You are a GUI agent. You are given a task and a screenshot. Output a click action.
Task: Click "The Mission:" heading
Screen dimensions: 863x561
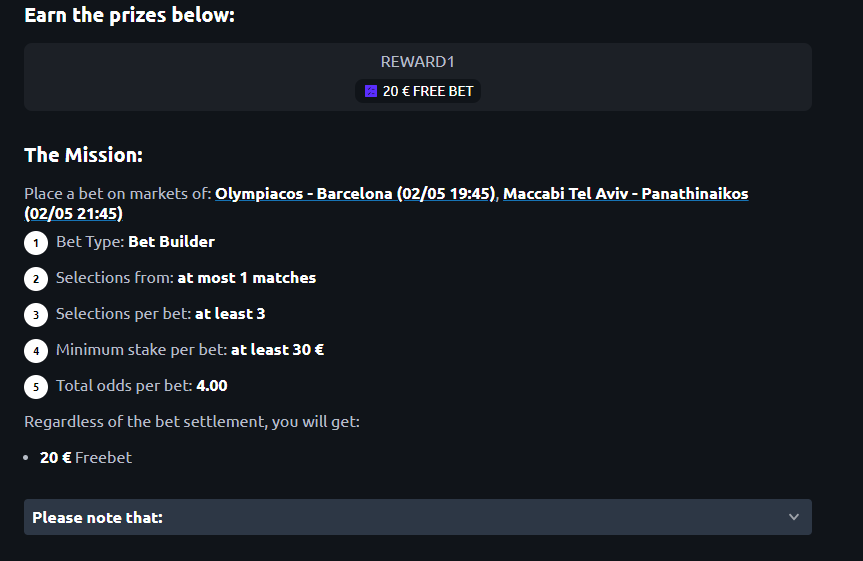(84, 155)
